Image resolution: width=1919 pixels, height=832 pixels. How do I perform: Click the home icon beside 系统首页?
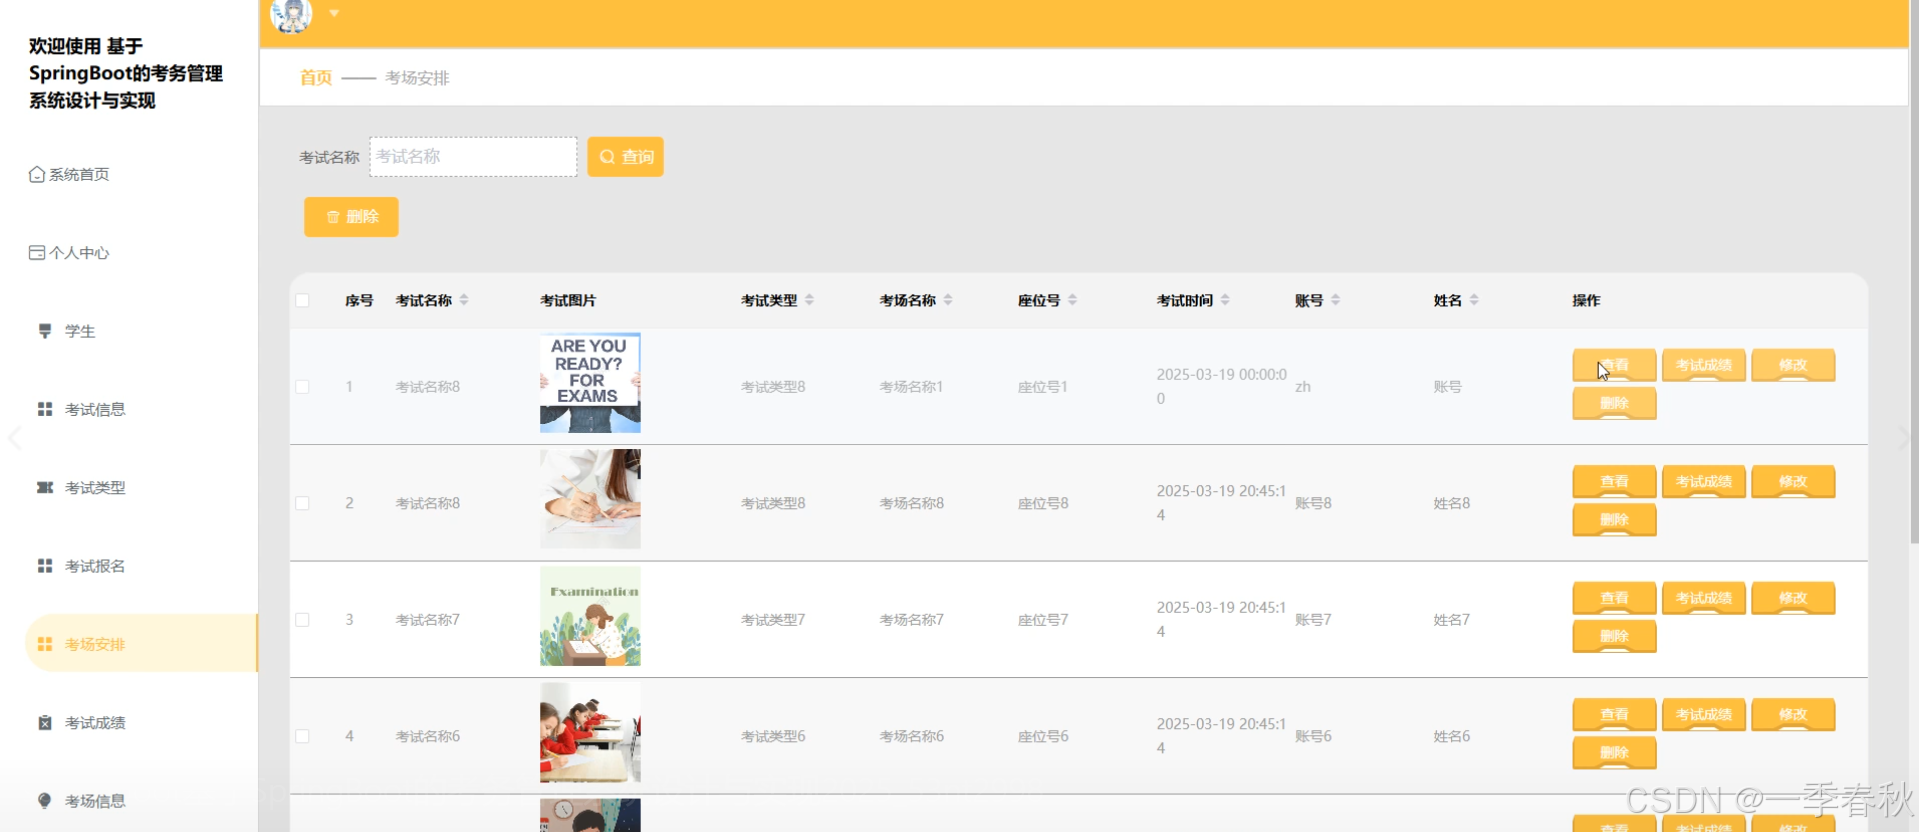click(x=37, y=174)
